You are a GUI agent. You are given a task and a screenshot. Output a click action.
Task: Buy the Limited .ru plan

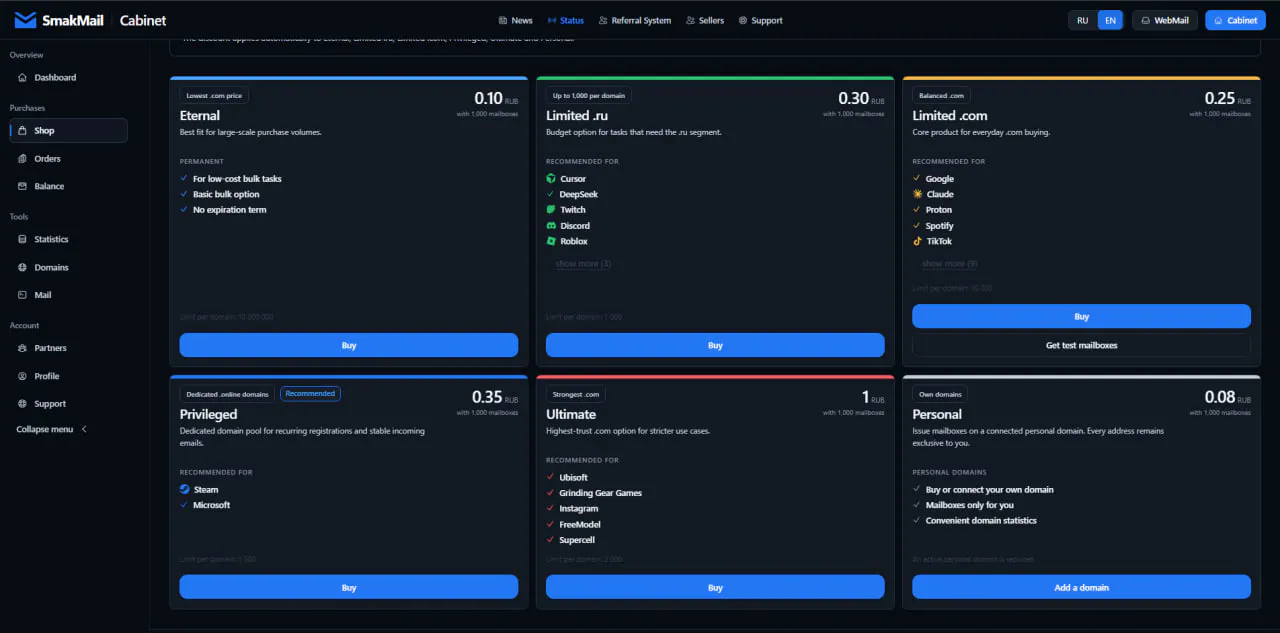click(715, 345)
